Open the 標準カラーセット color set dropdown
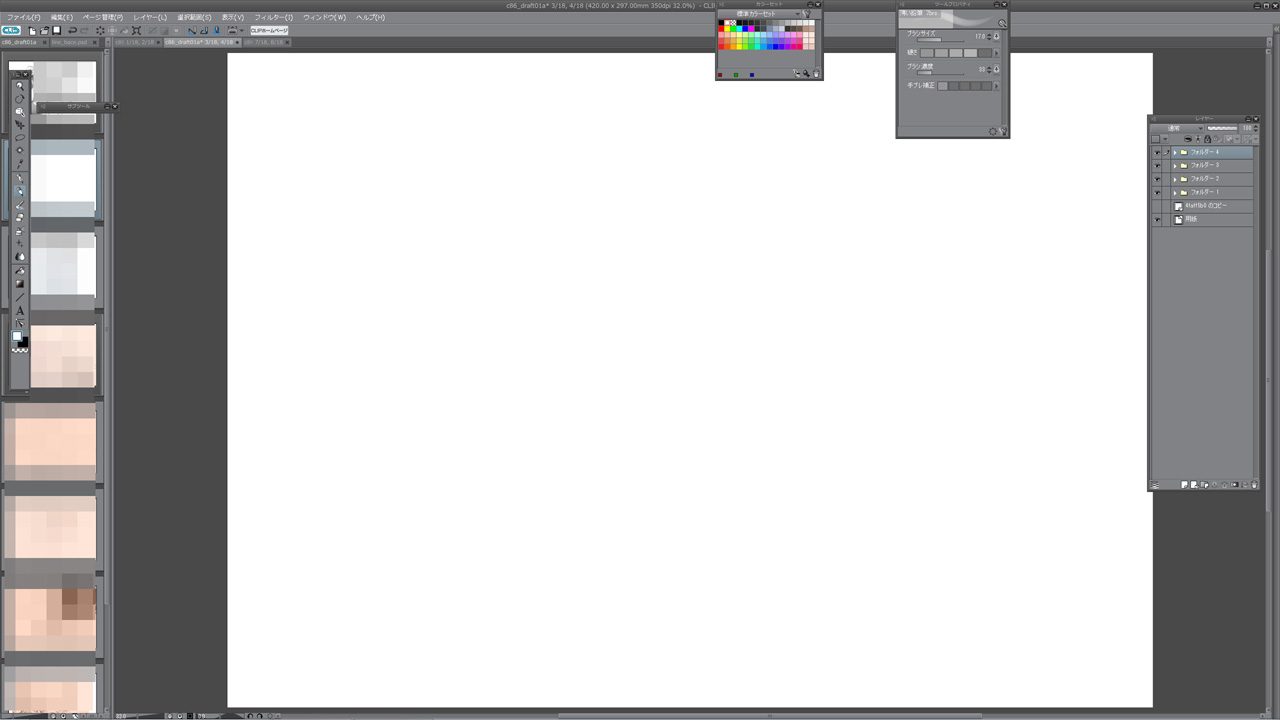The height and width of the screenshot is (720, 1280). click(759, 14)
